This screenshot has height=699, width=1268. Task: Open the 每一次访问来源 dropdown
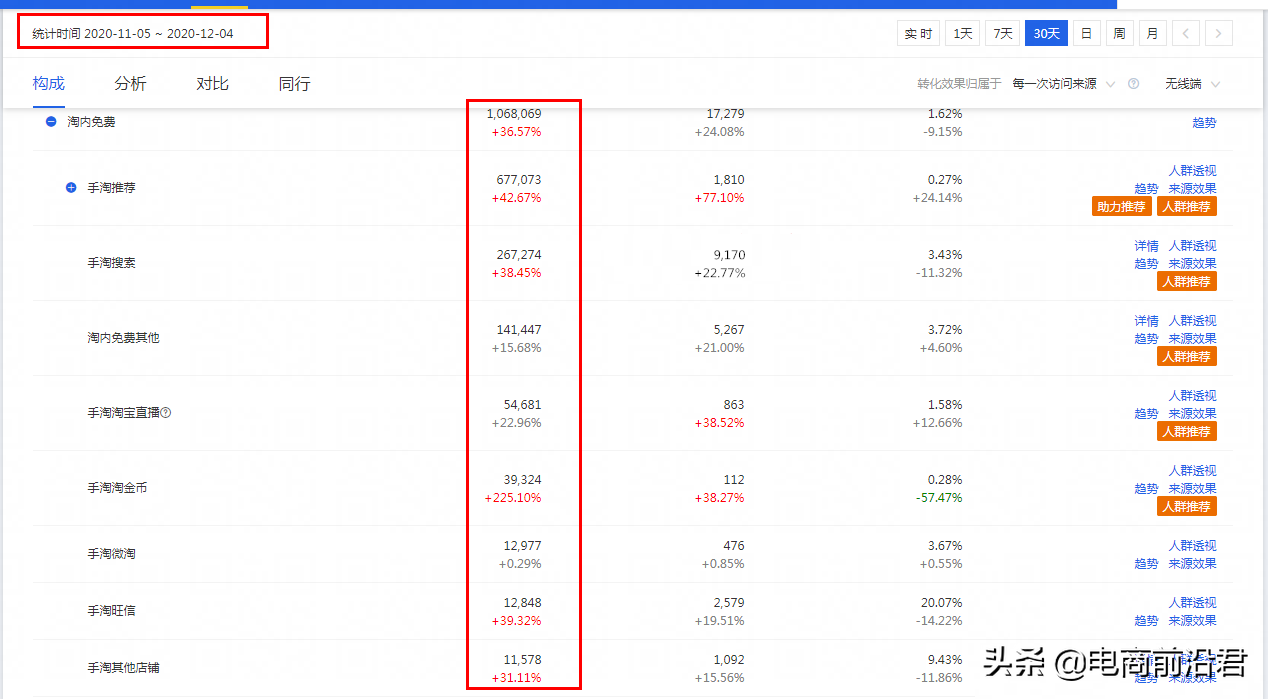coord(1063,84)
